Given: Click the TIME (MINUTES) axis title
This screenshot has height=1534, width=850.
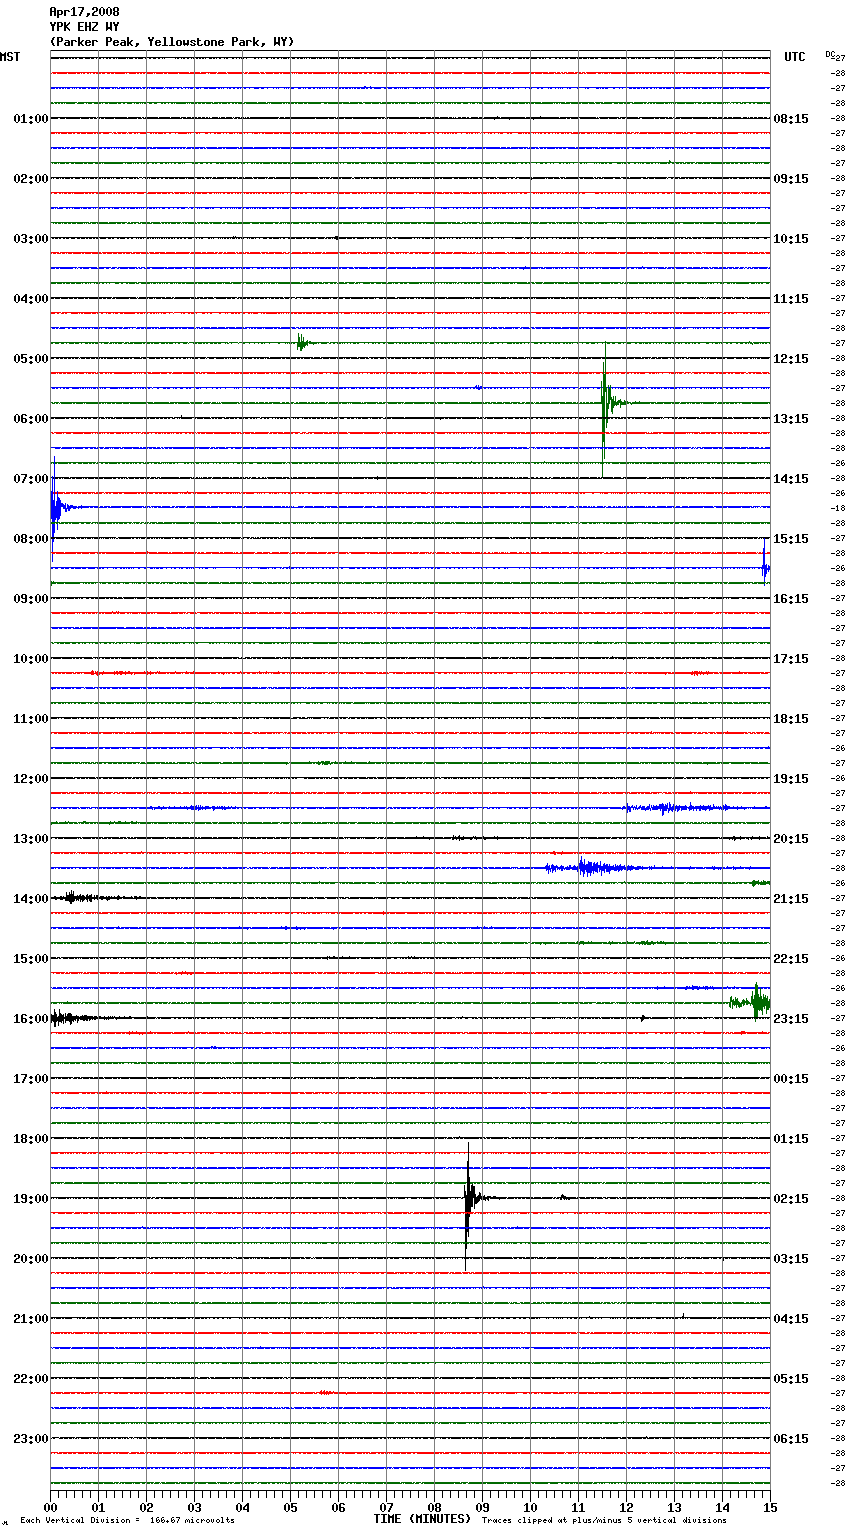Looking at the screenshot, I should pos(422,1519).
